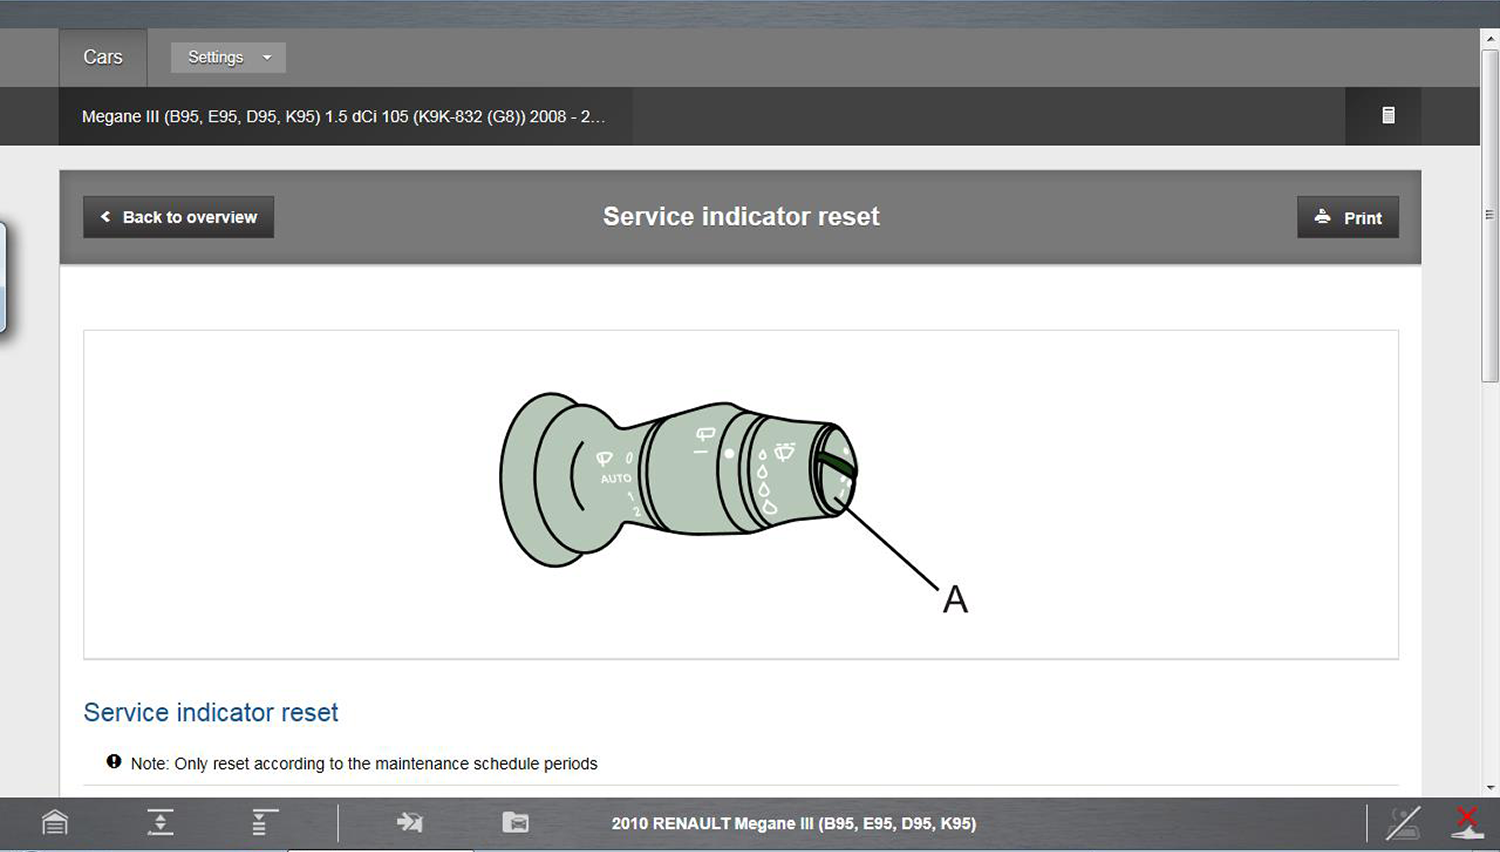
Task: Click the 2010 RENAULT Megane III label
Action: pos(793,823)
